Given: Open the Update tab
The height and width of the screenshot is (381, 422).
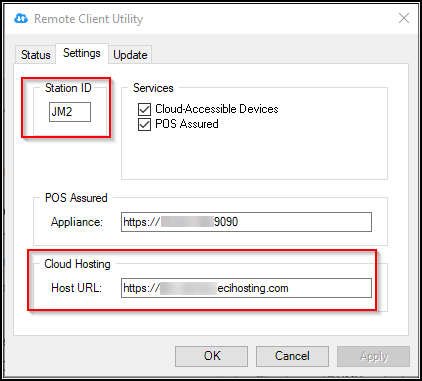Looking at the screenshot, I should [x=130, y=55].
